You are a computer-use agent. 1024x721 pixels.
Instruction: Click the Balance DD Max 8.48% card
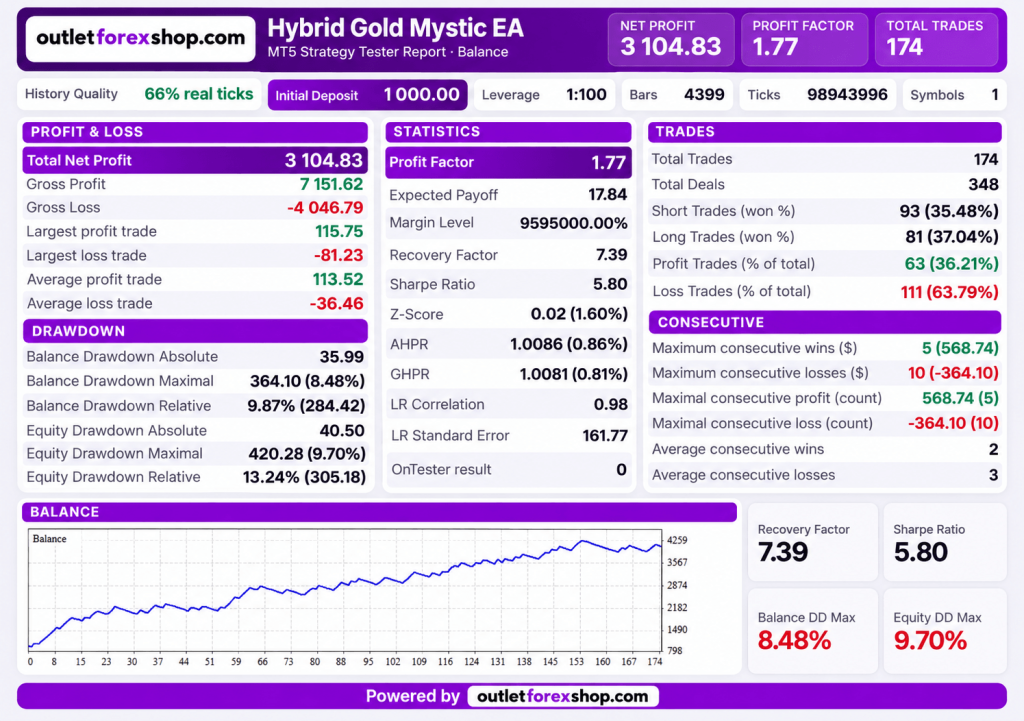(812, 631)
